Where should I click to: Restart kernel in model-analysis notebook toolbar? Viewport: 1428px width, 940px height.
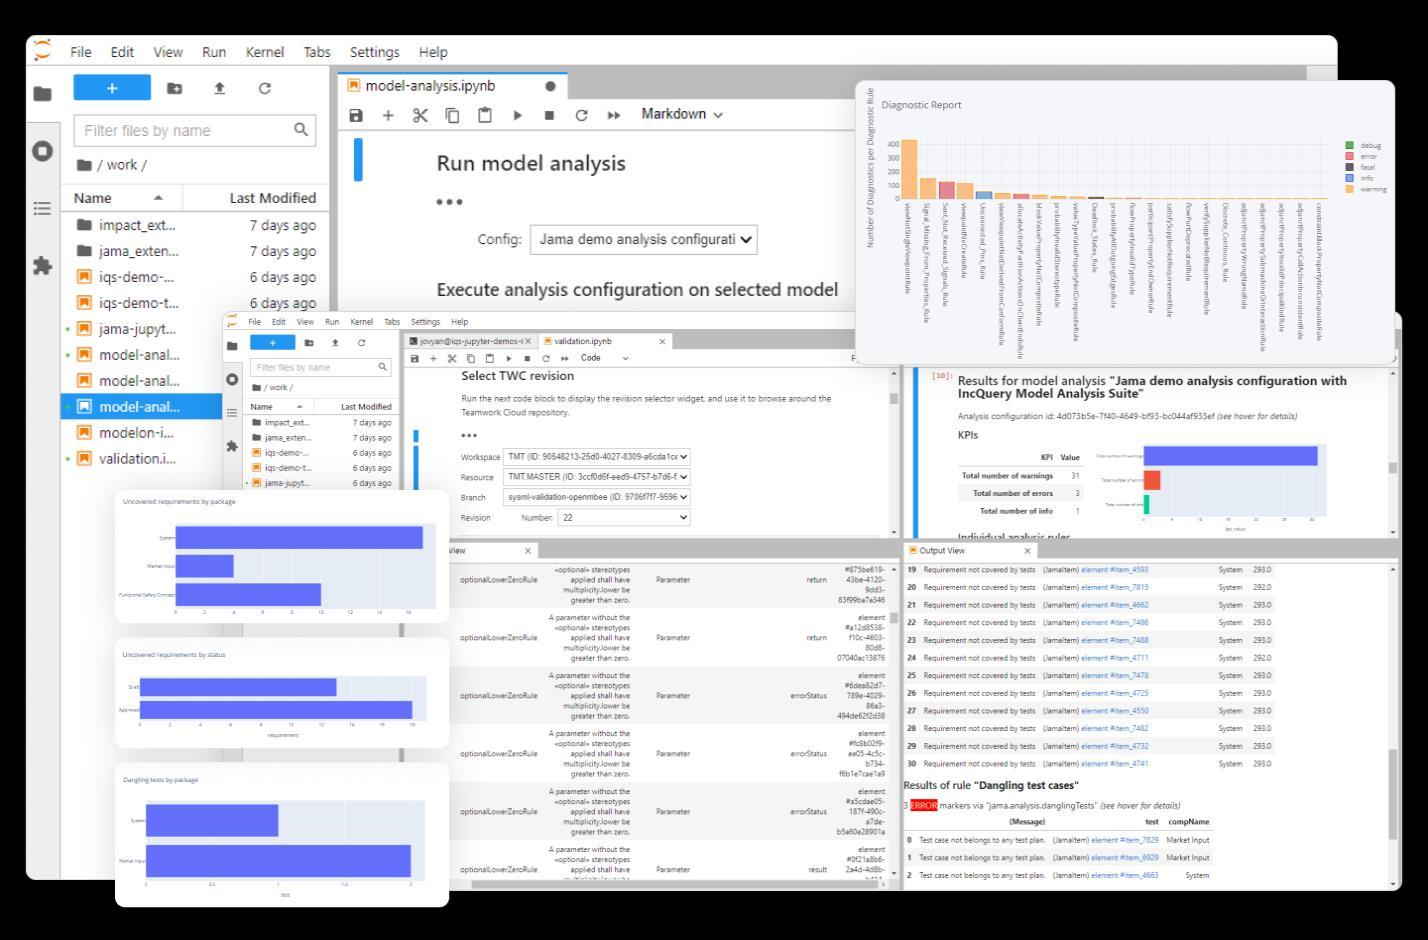[x=581, y=115]
